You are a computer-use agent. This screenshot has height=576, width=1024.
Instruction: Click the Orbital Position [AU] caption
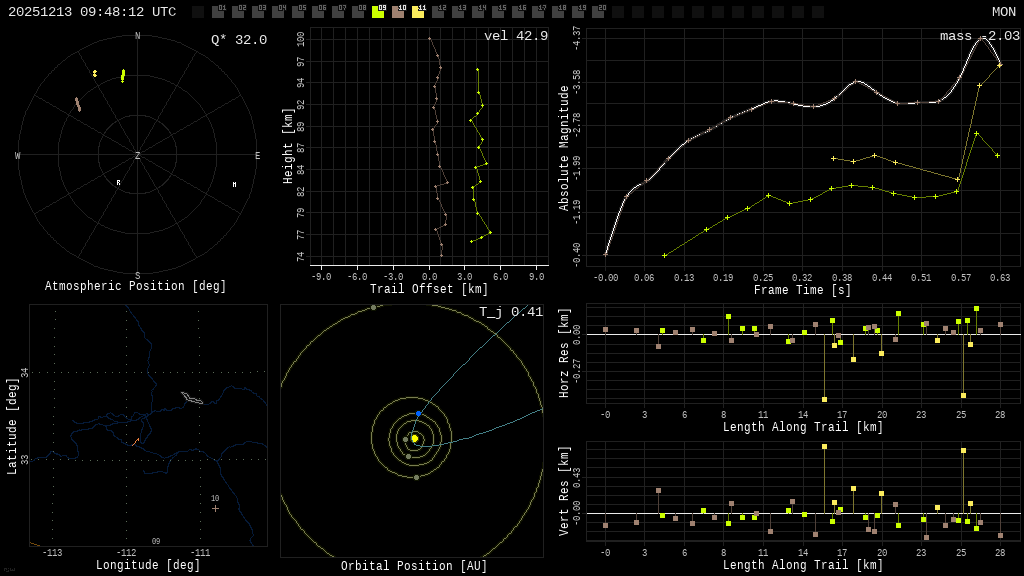click(x=414, y=566)
